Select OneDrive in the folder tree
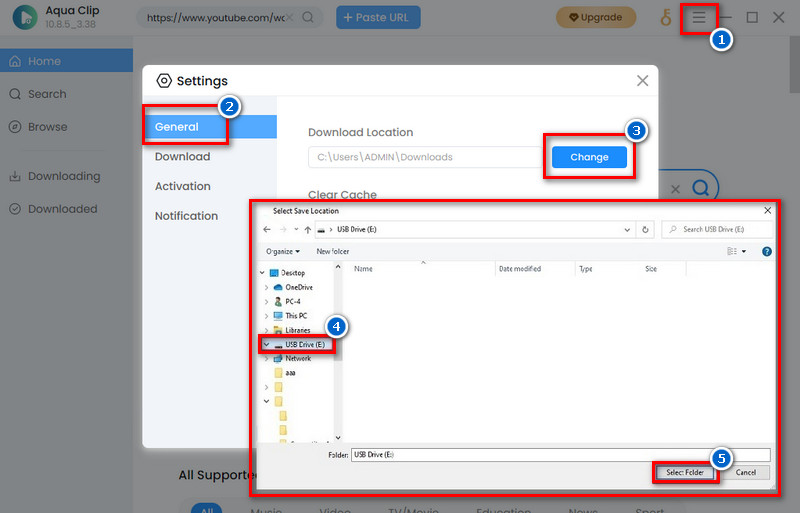This screenshot has height=513, width=800. point(298,287)
